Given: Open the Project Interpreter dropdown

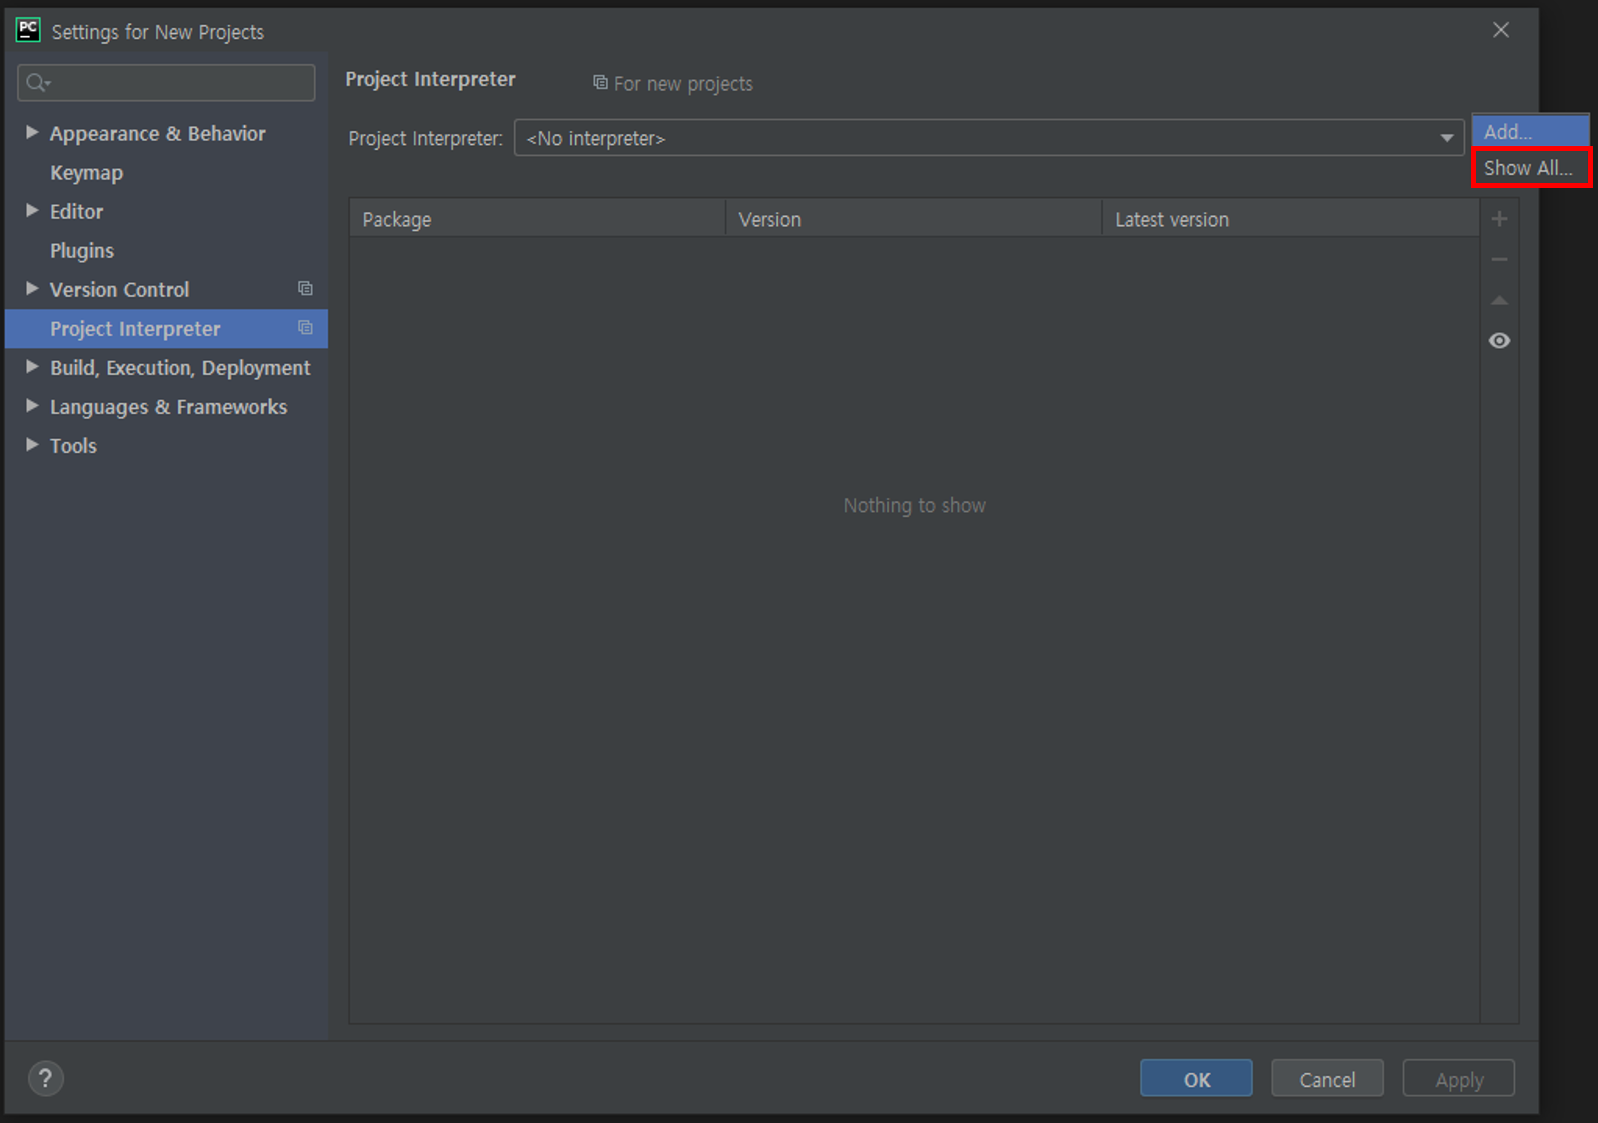Looking at the screenshot, I should pos(1446,138).
